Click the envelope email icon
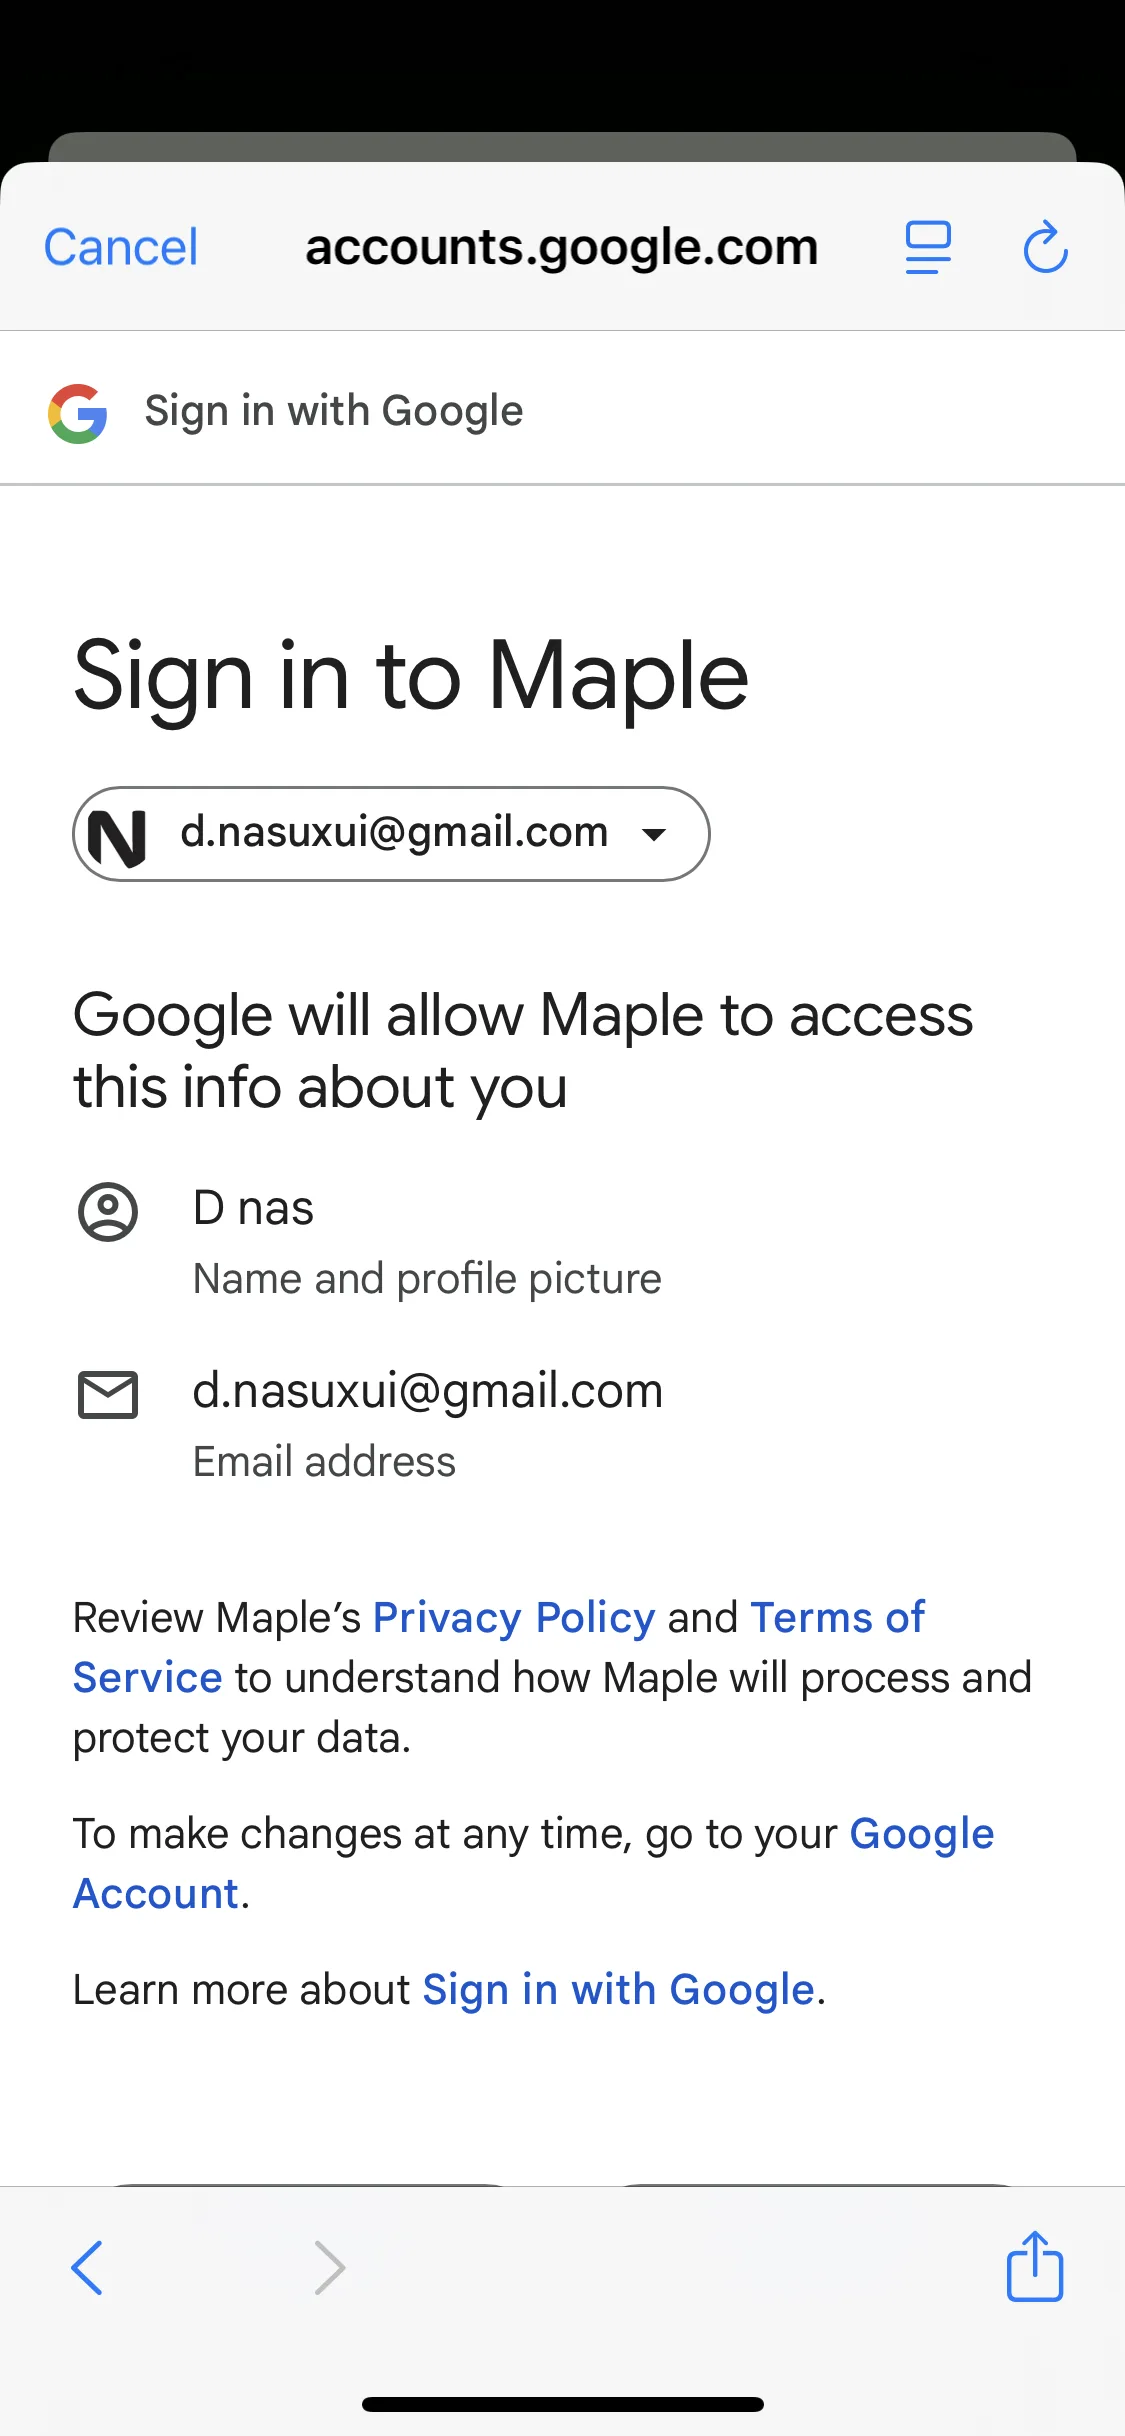 click(x=108, y=1395)
